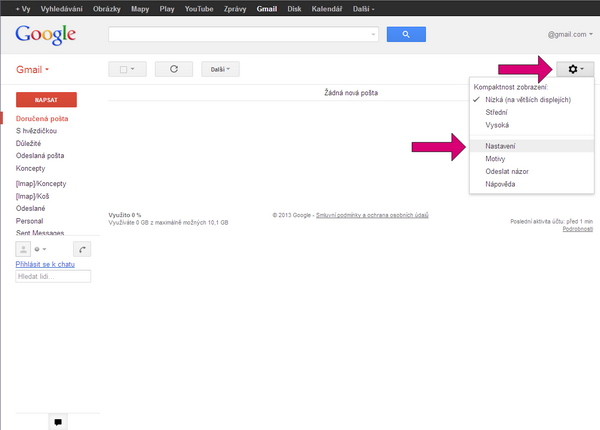Open Vyhledávání in the top bar
This screenshot has width=600, height=430.
[62, 9]
